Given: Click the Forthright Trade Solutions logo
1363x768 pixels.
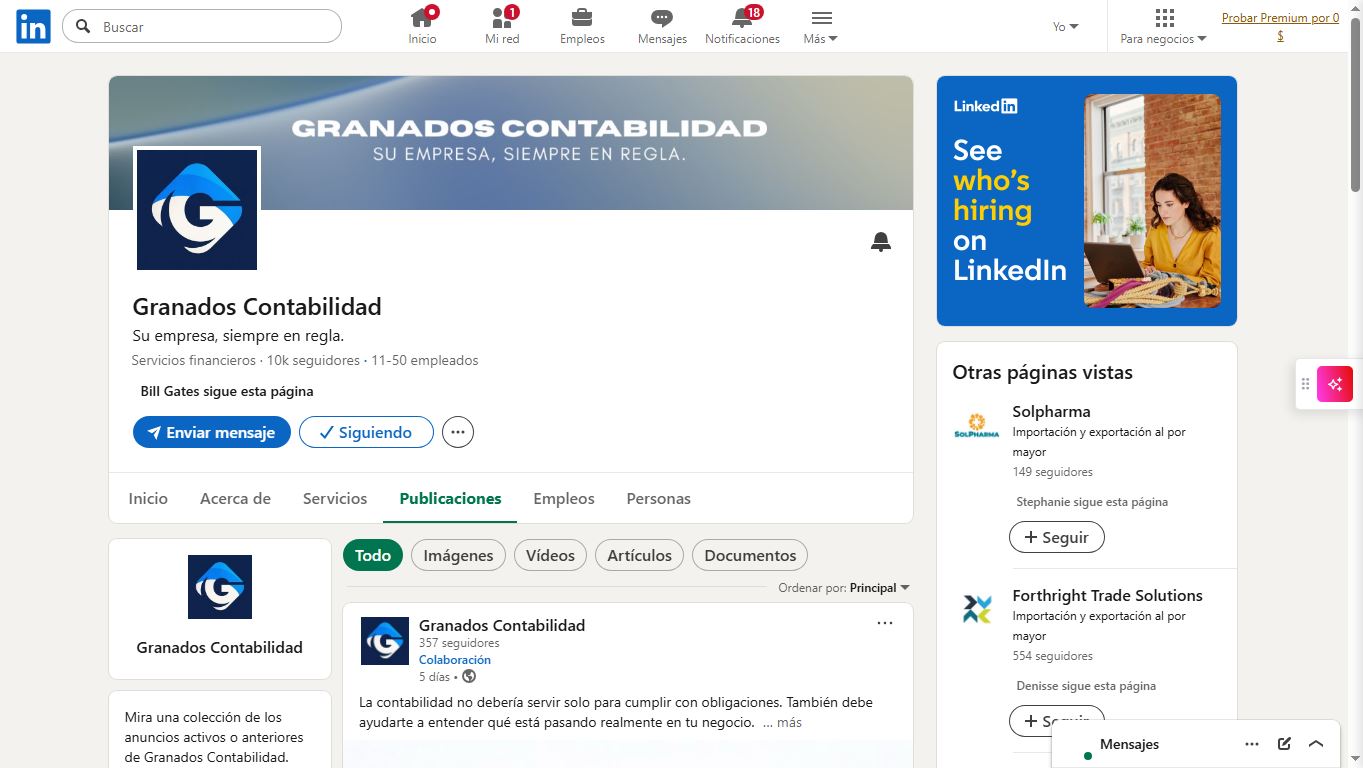Looking at the screenshot, I should coord(977,610).
